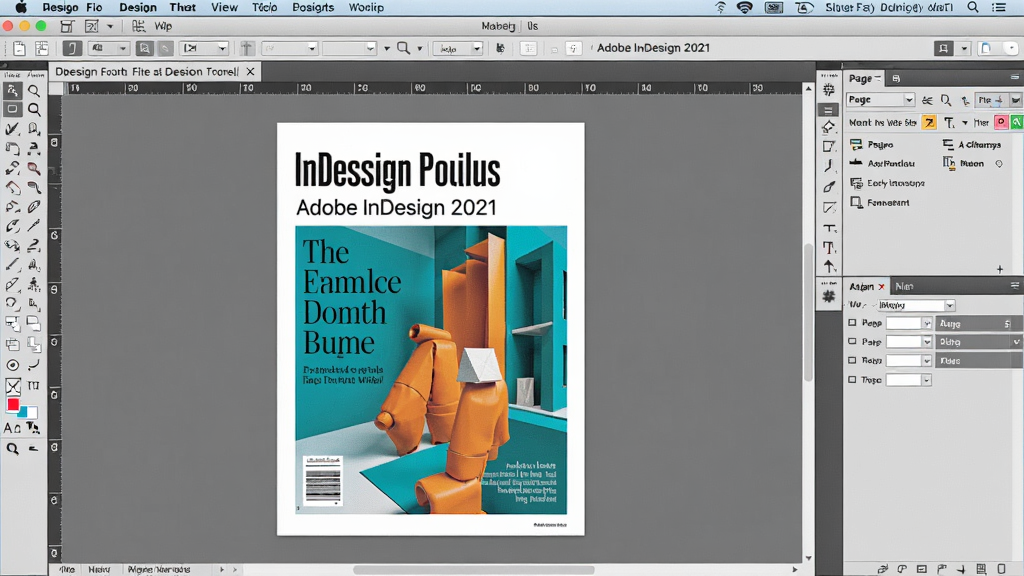Open the zoom level dropdown in control bar
1024x576 pixels.
tap(457, 48)
